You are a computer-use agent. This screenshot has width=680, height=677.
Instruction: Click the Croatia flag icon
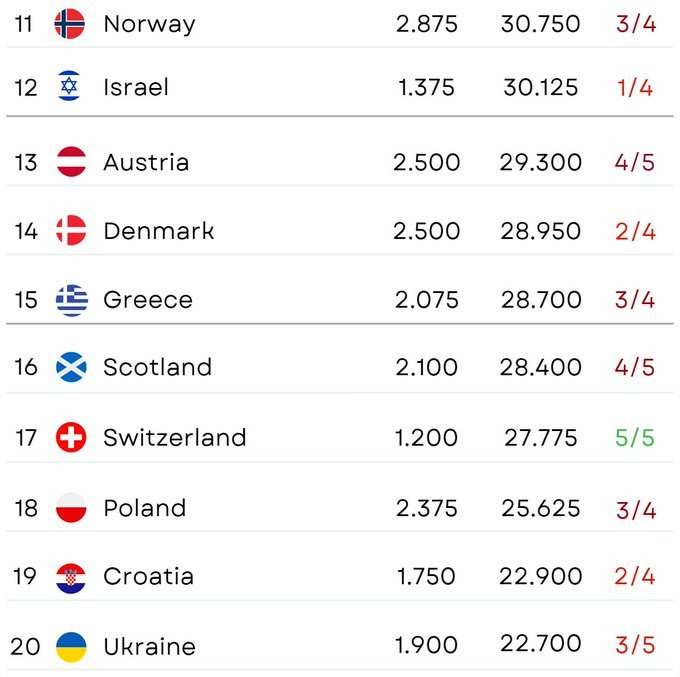tap(71, 577)
